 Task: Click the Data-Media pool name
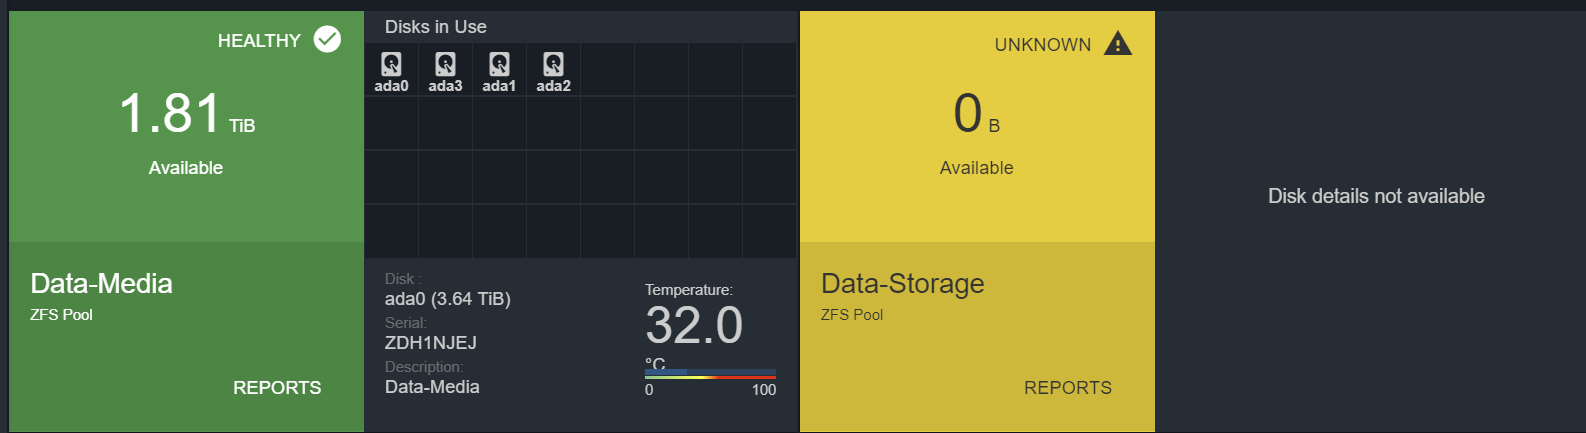[101, 284]
